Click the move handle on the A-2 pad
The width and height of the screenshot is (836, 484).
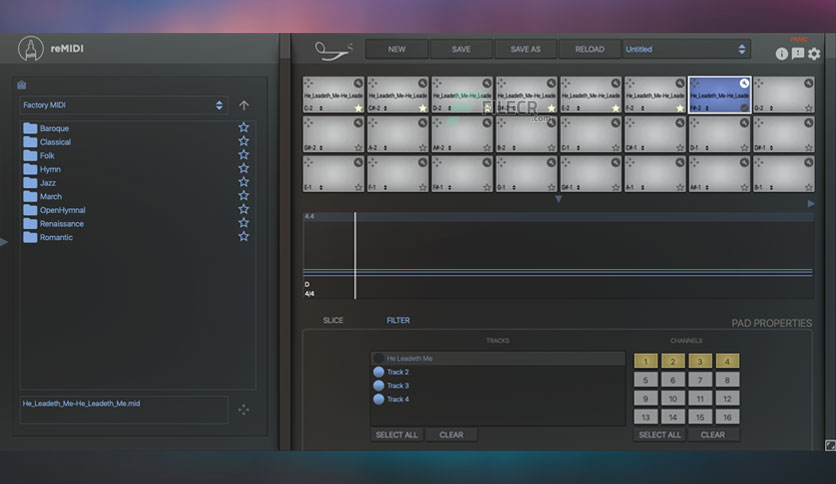point(373,123)
